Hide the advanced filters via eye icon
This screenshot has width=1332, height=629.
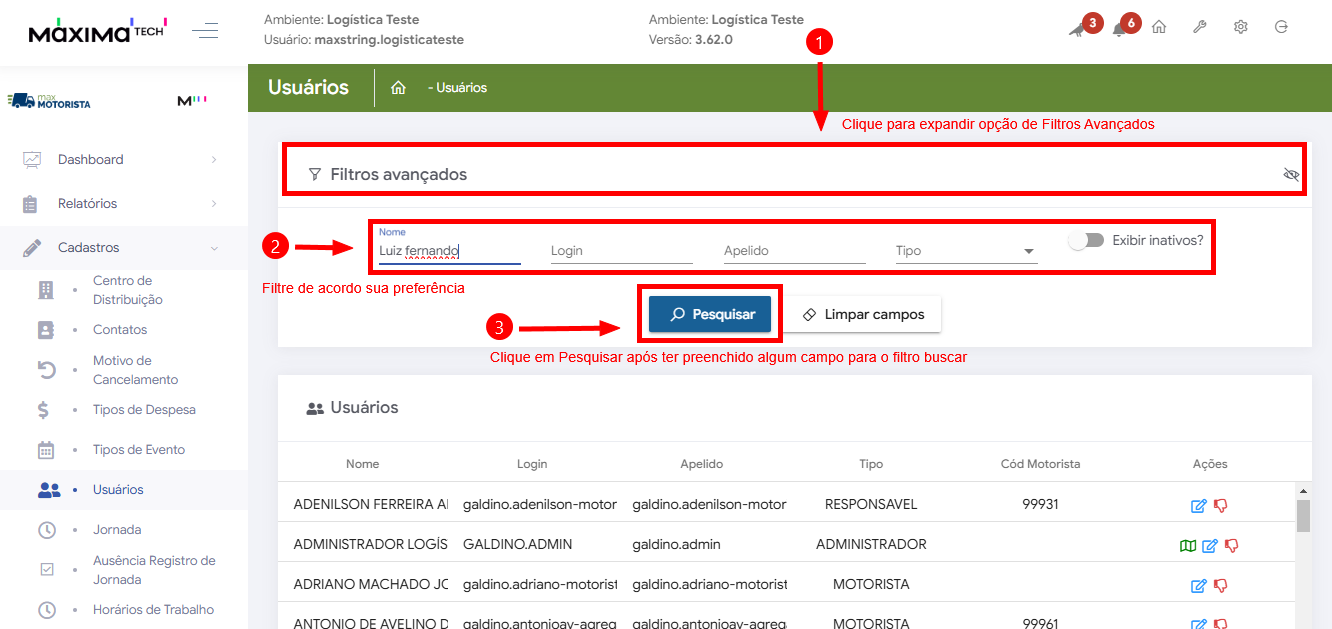click(x=1291, y=175)
